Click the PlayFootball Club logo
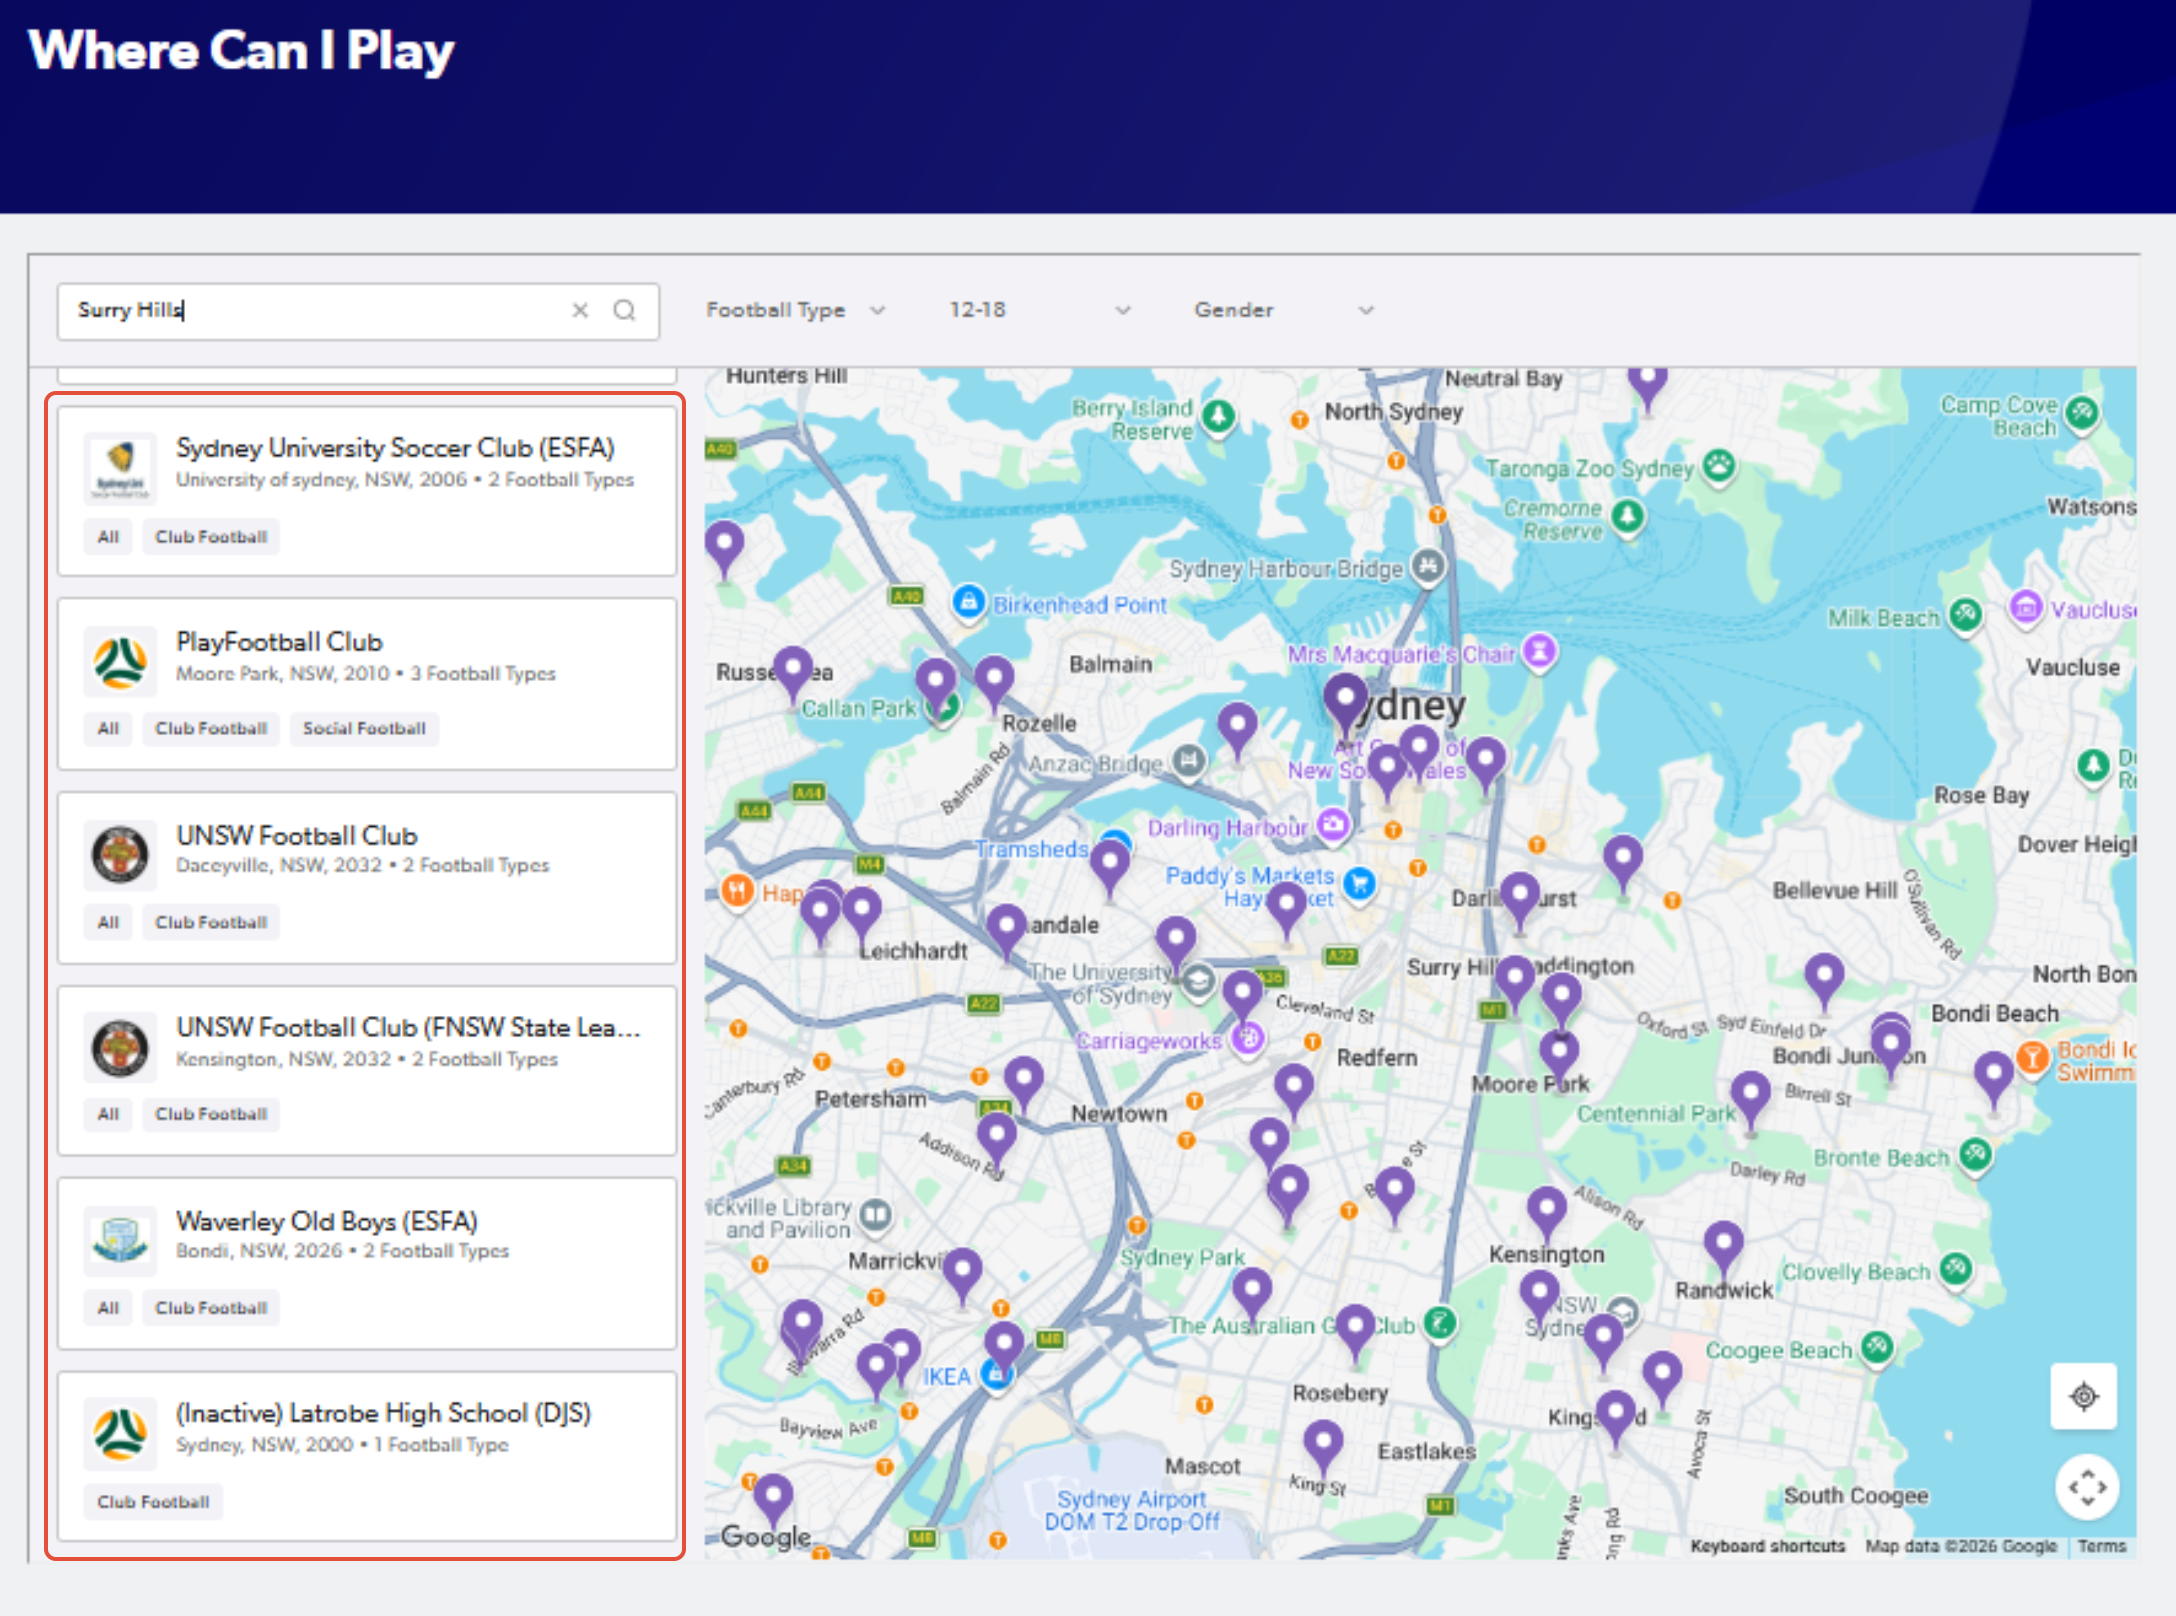Image resolution: width=2176 pixels, height=1616 pixels. click(120, 661)
